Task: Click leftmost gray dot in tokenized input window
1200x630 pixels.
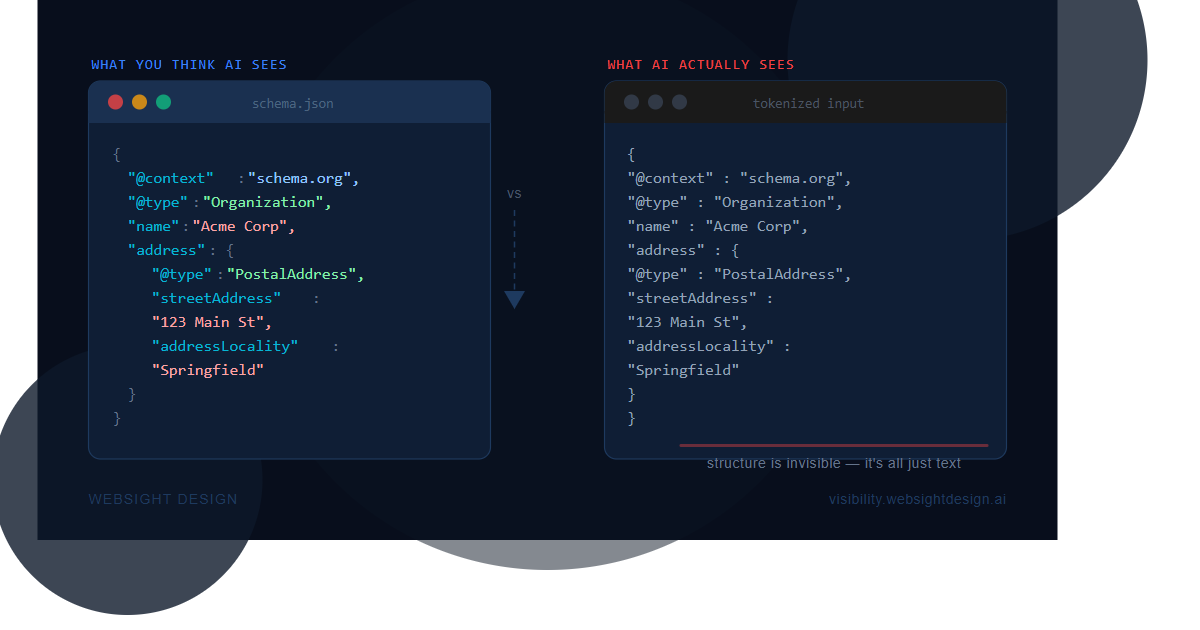Action: (x=632, y=102)
